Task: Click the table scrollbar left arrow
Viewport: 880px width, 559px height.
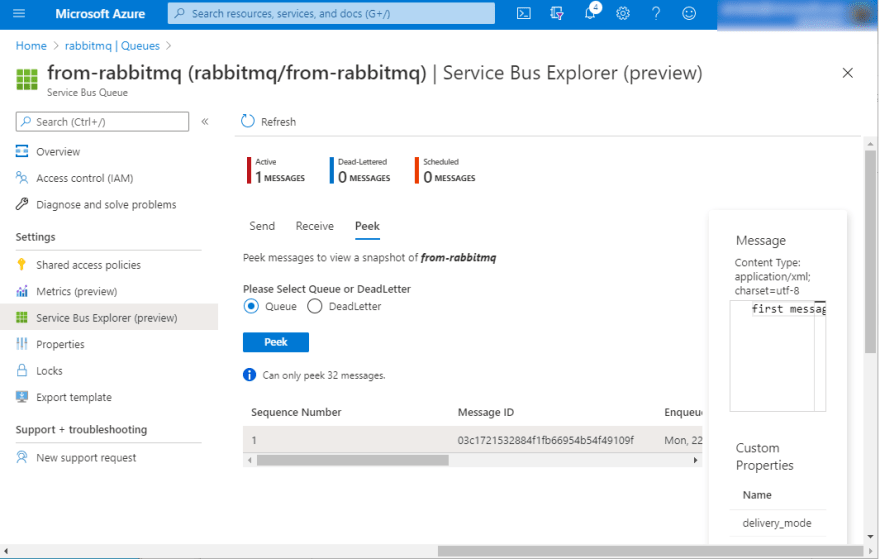Action: coord(250,460)
